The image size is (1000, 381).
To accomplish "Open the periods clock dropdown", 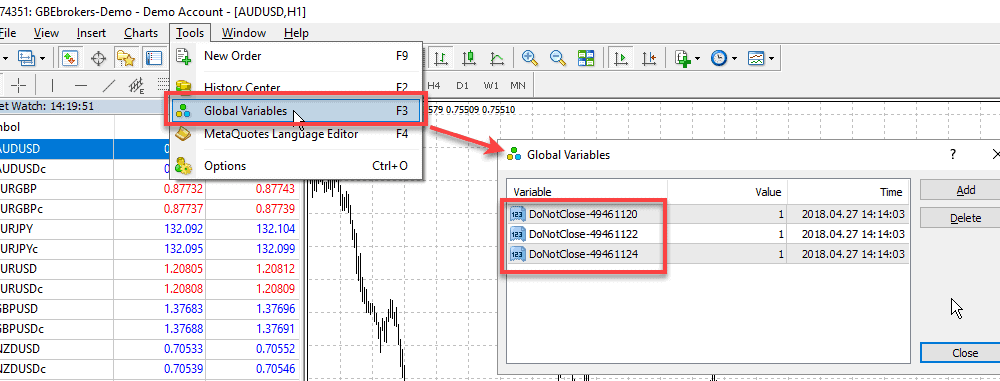I will (724, 59).
